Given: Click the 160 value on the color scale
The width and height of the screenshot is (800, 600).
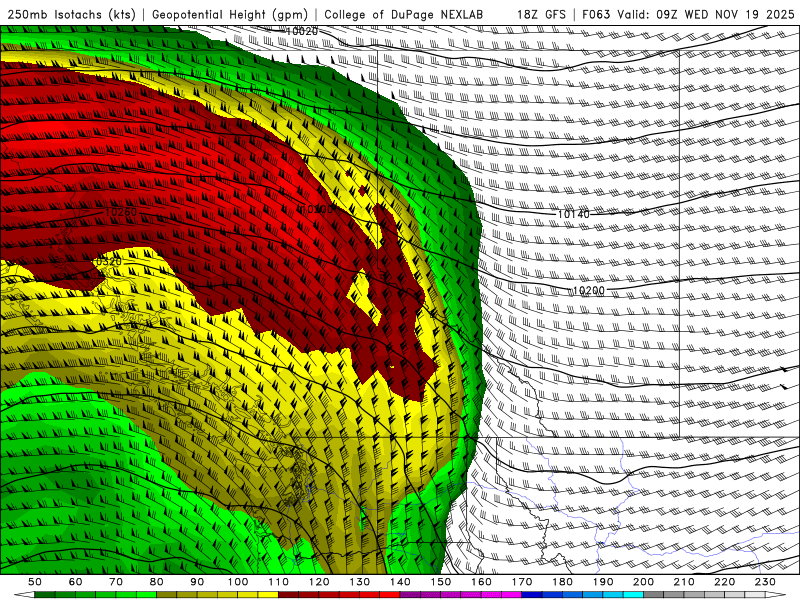Looking at the screenshot, I should tap(481, 582).
